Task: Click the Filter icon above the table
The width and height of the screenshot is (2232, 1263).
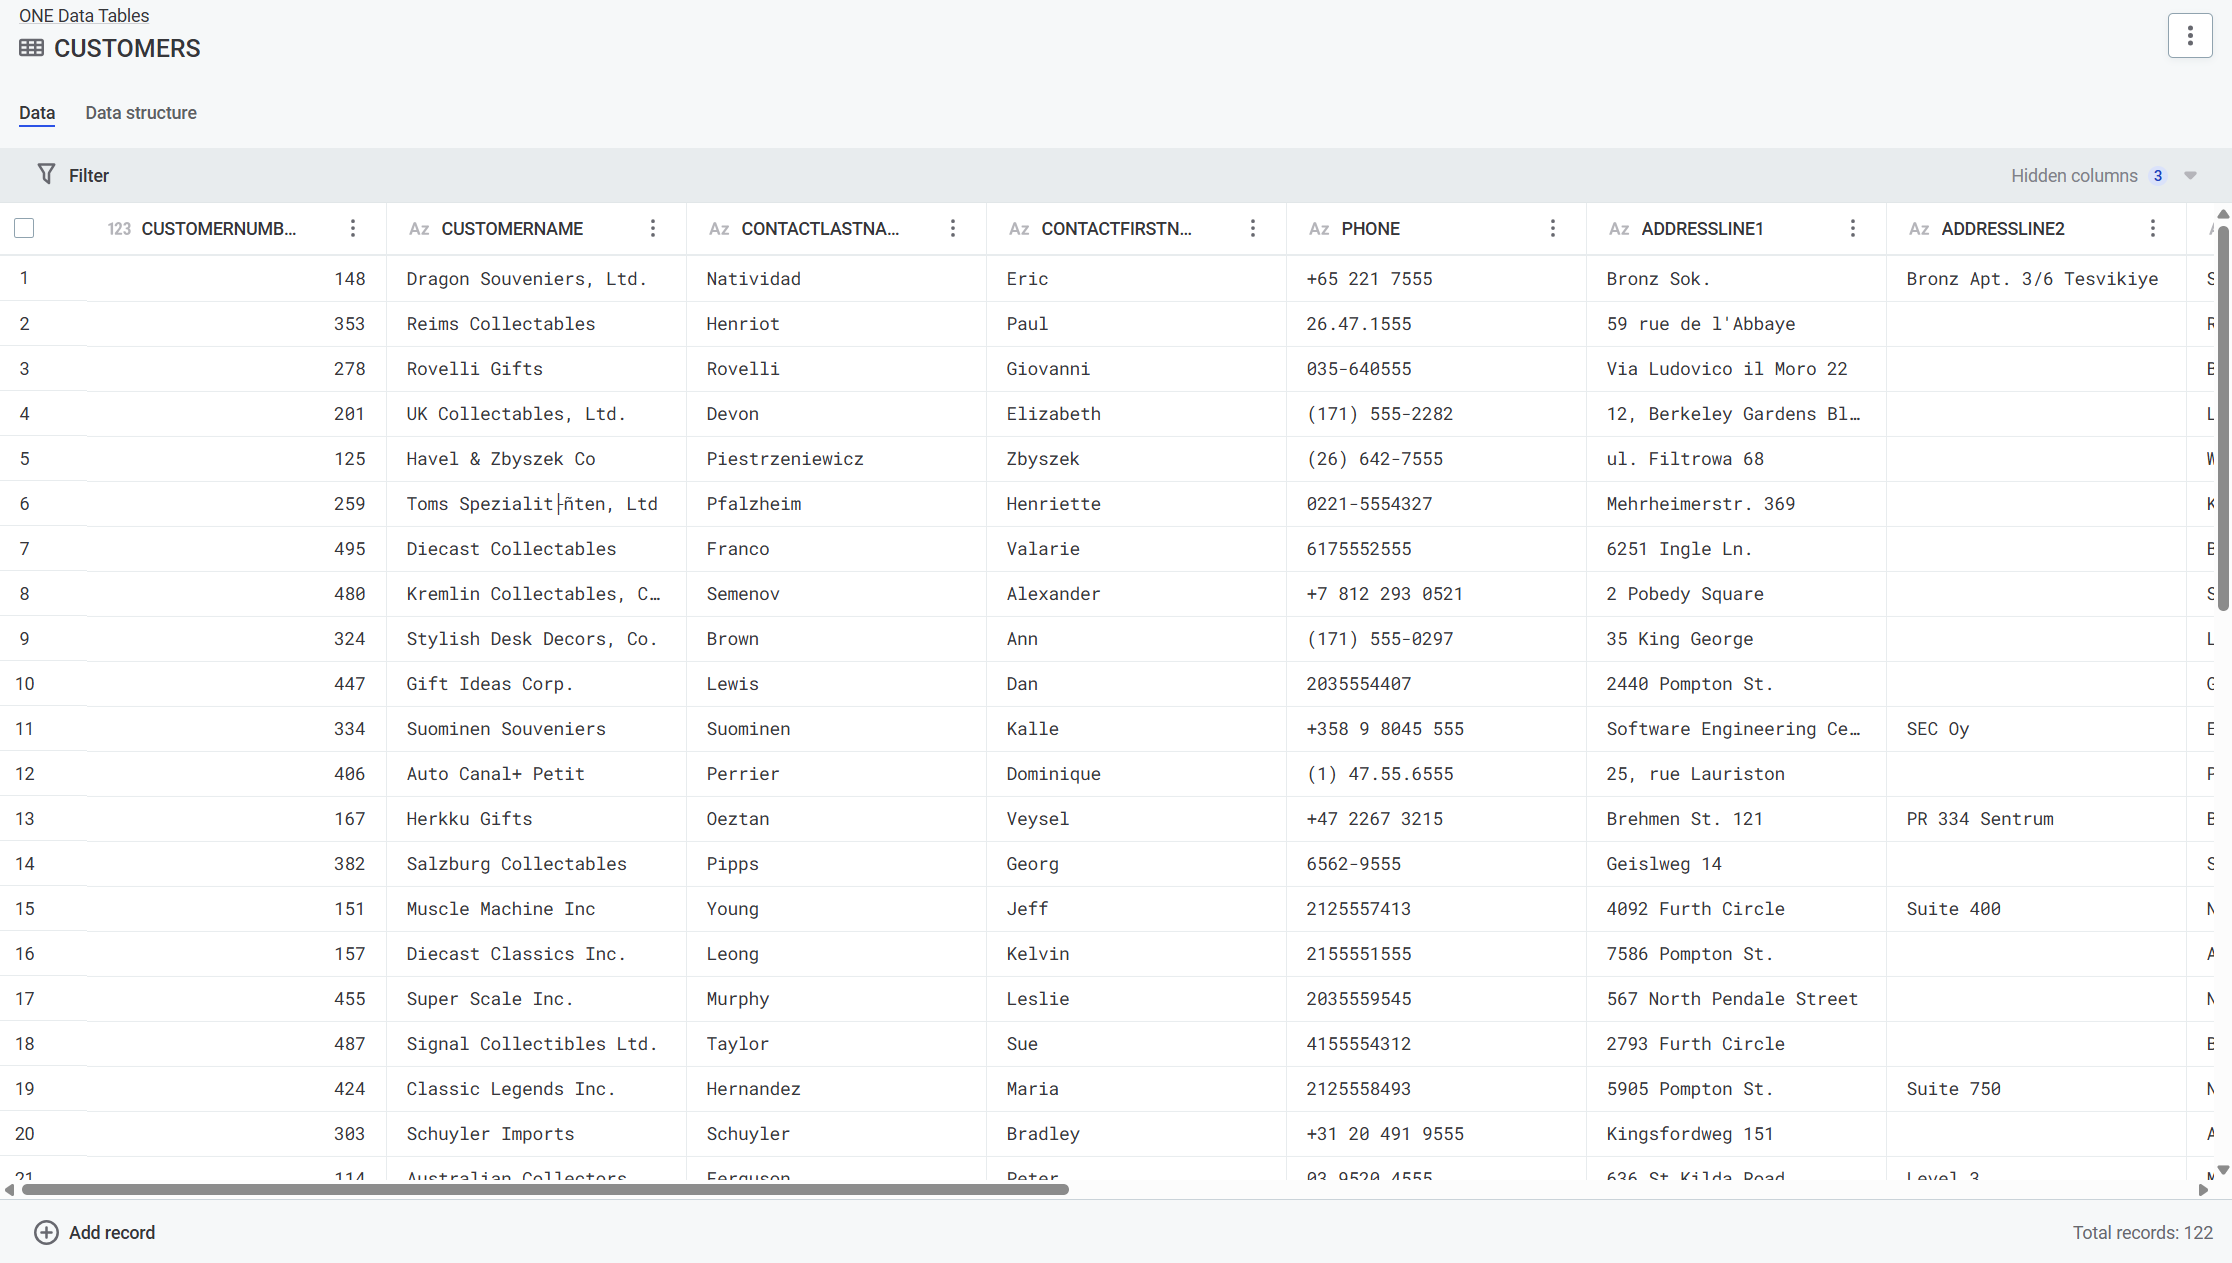Action: pyautogui.click(x=47, y=174)
